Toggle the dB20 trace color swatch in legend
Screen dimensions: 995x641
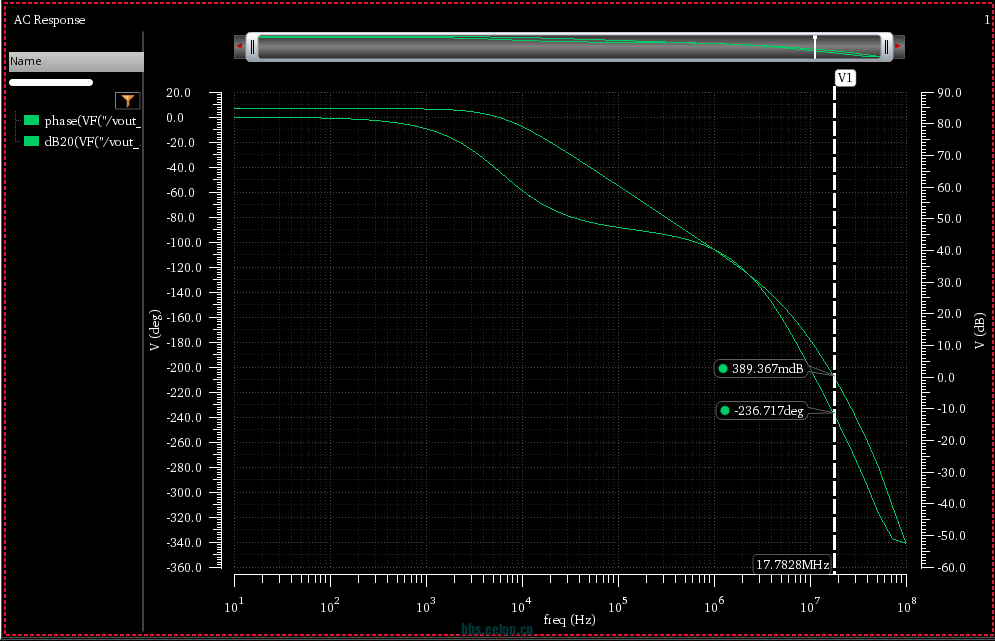(31, 141)
